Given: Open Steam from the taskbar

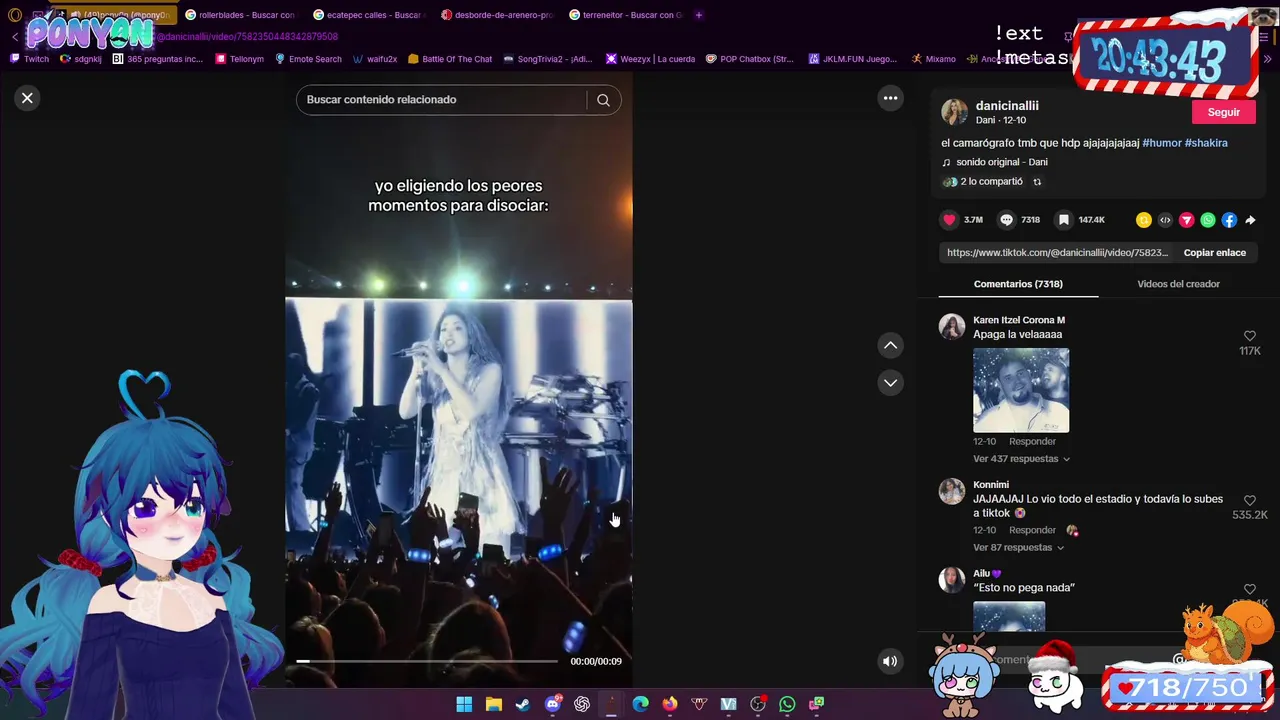Looking at the screenshot, I should point(523,704).
